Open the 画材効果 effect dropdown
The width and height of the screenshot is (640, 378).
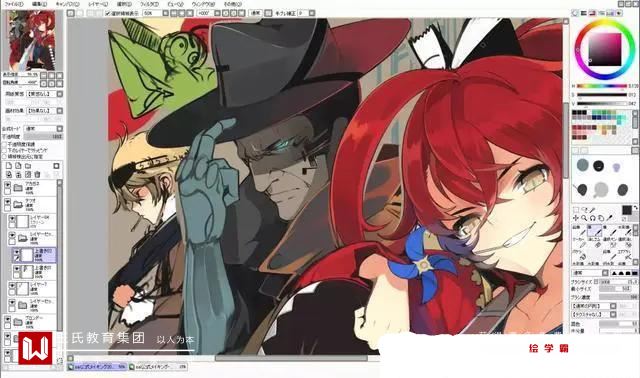point(60,111)
